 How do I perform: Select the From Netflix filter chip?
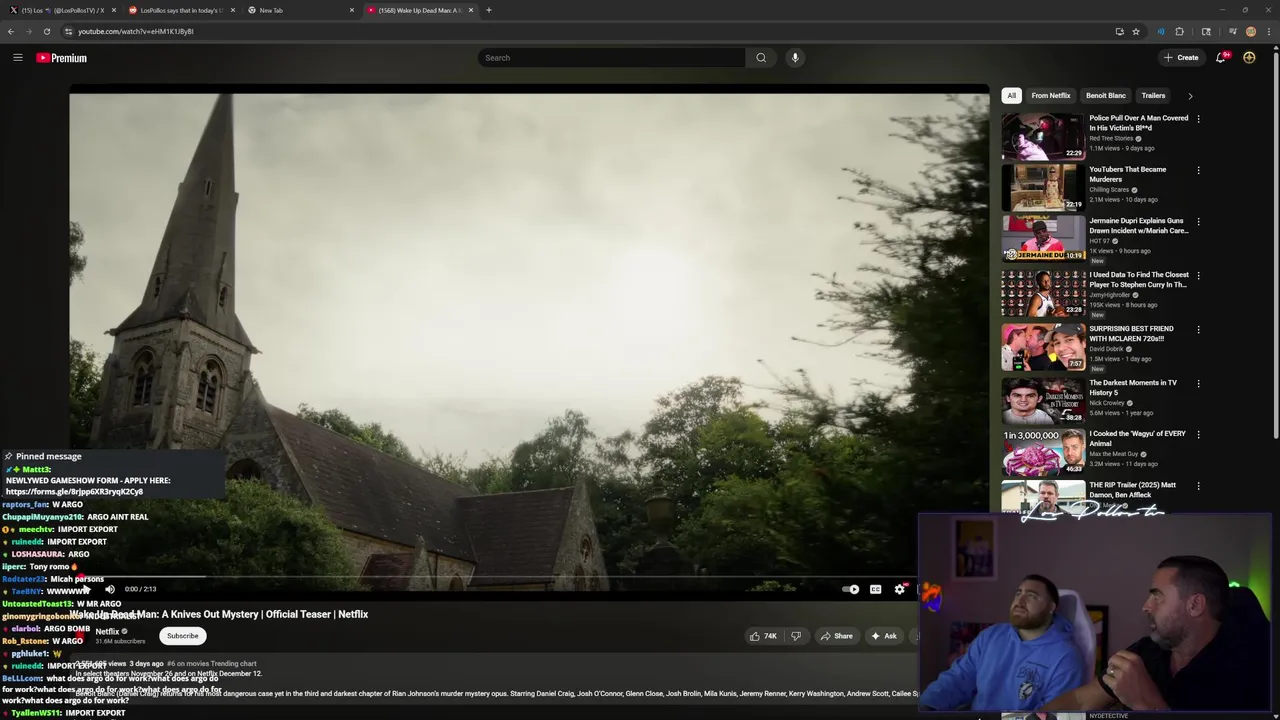coord(1051,96)
